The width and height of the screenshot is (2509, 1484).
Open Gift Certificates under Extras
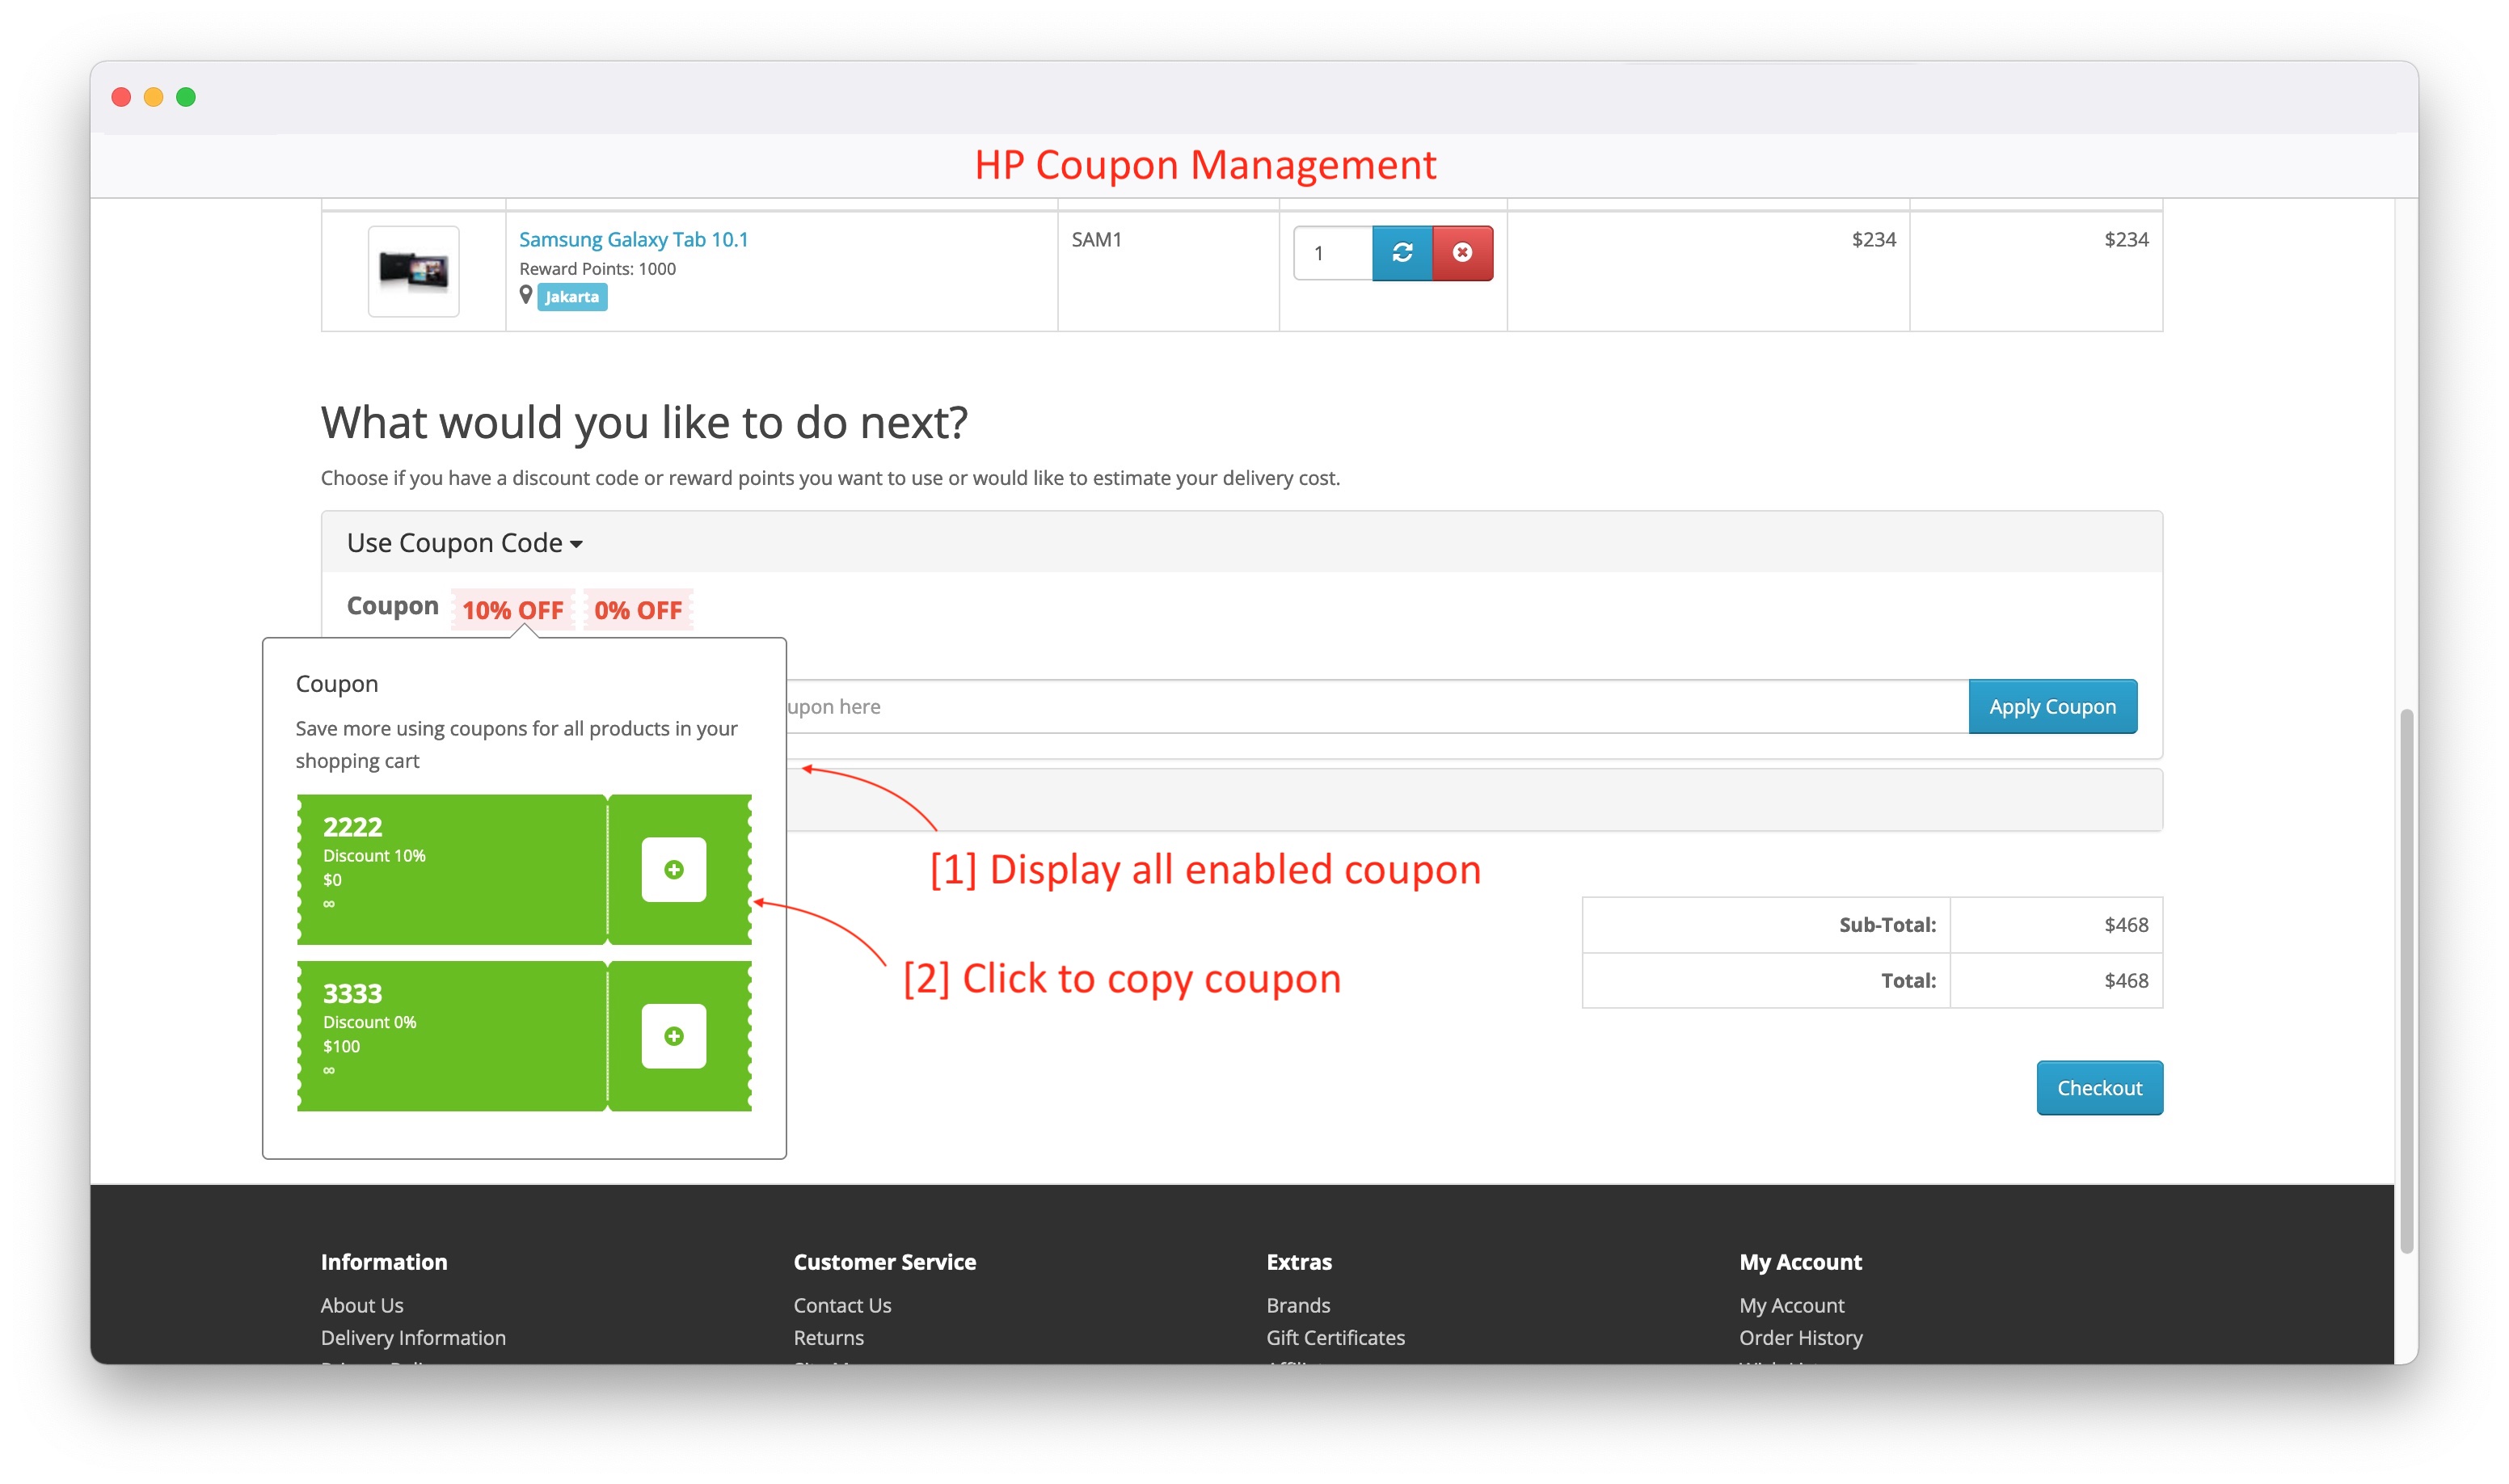[x=1335, y=1337]
